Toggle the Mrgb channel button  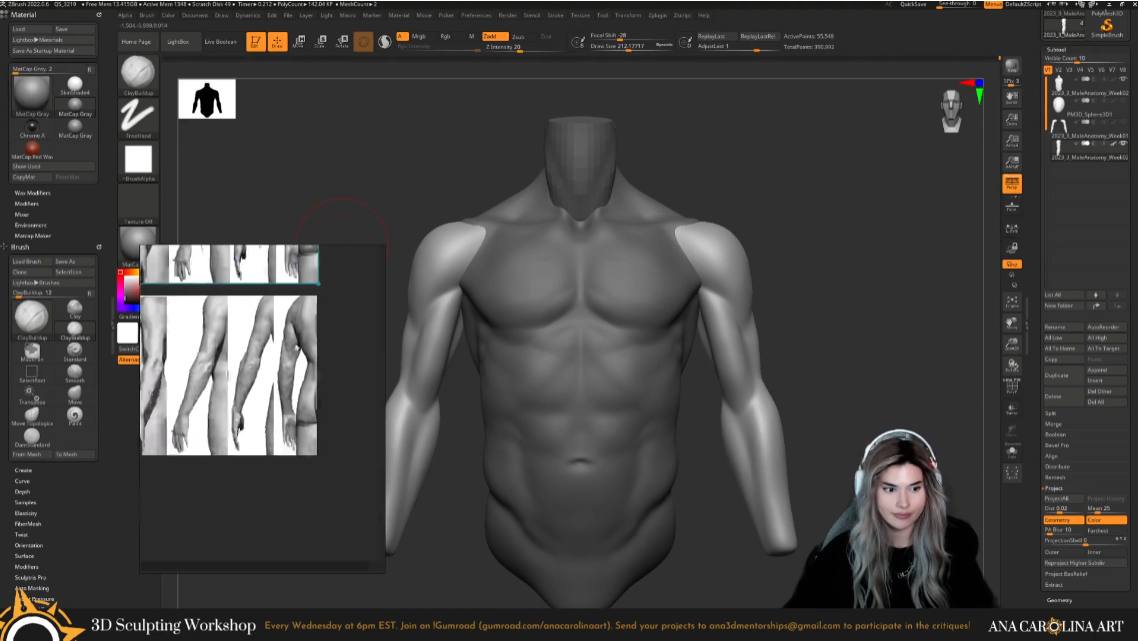pyautogui.click(x=419, y=36)
